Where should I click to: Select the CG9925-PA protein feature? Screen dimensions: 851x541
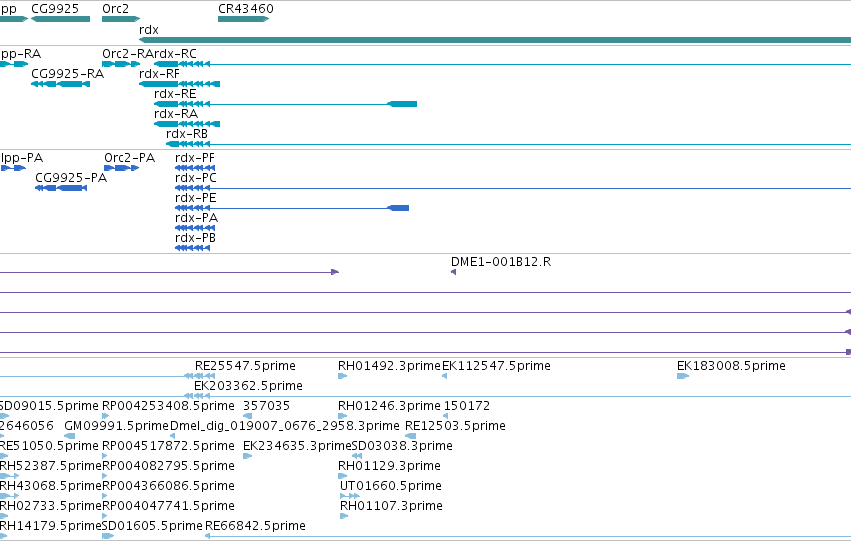click(x=61, y=188)
